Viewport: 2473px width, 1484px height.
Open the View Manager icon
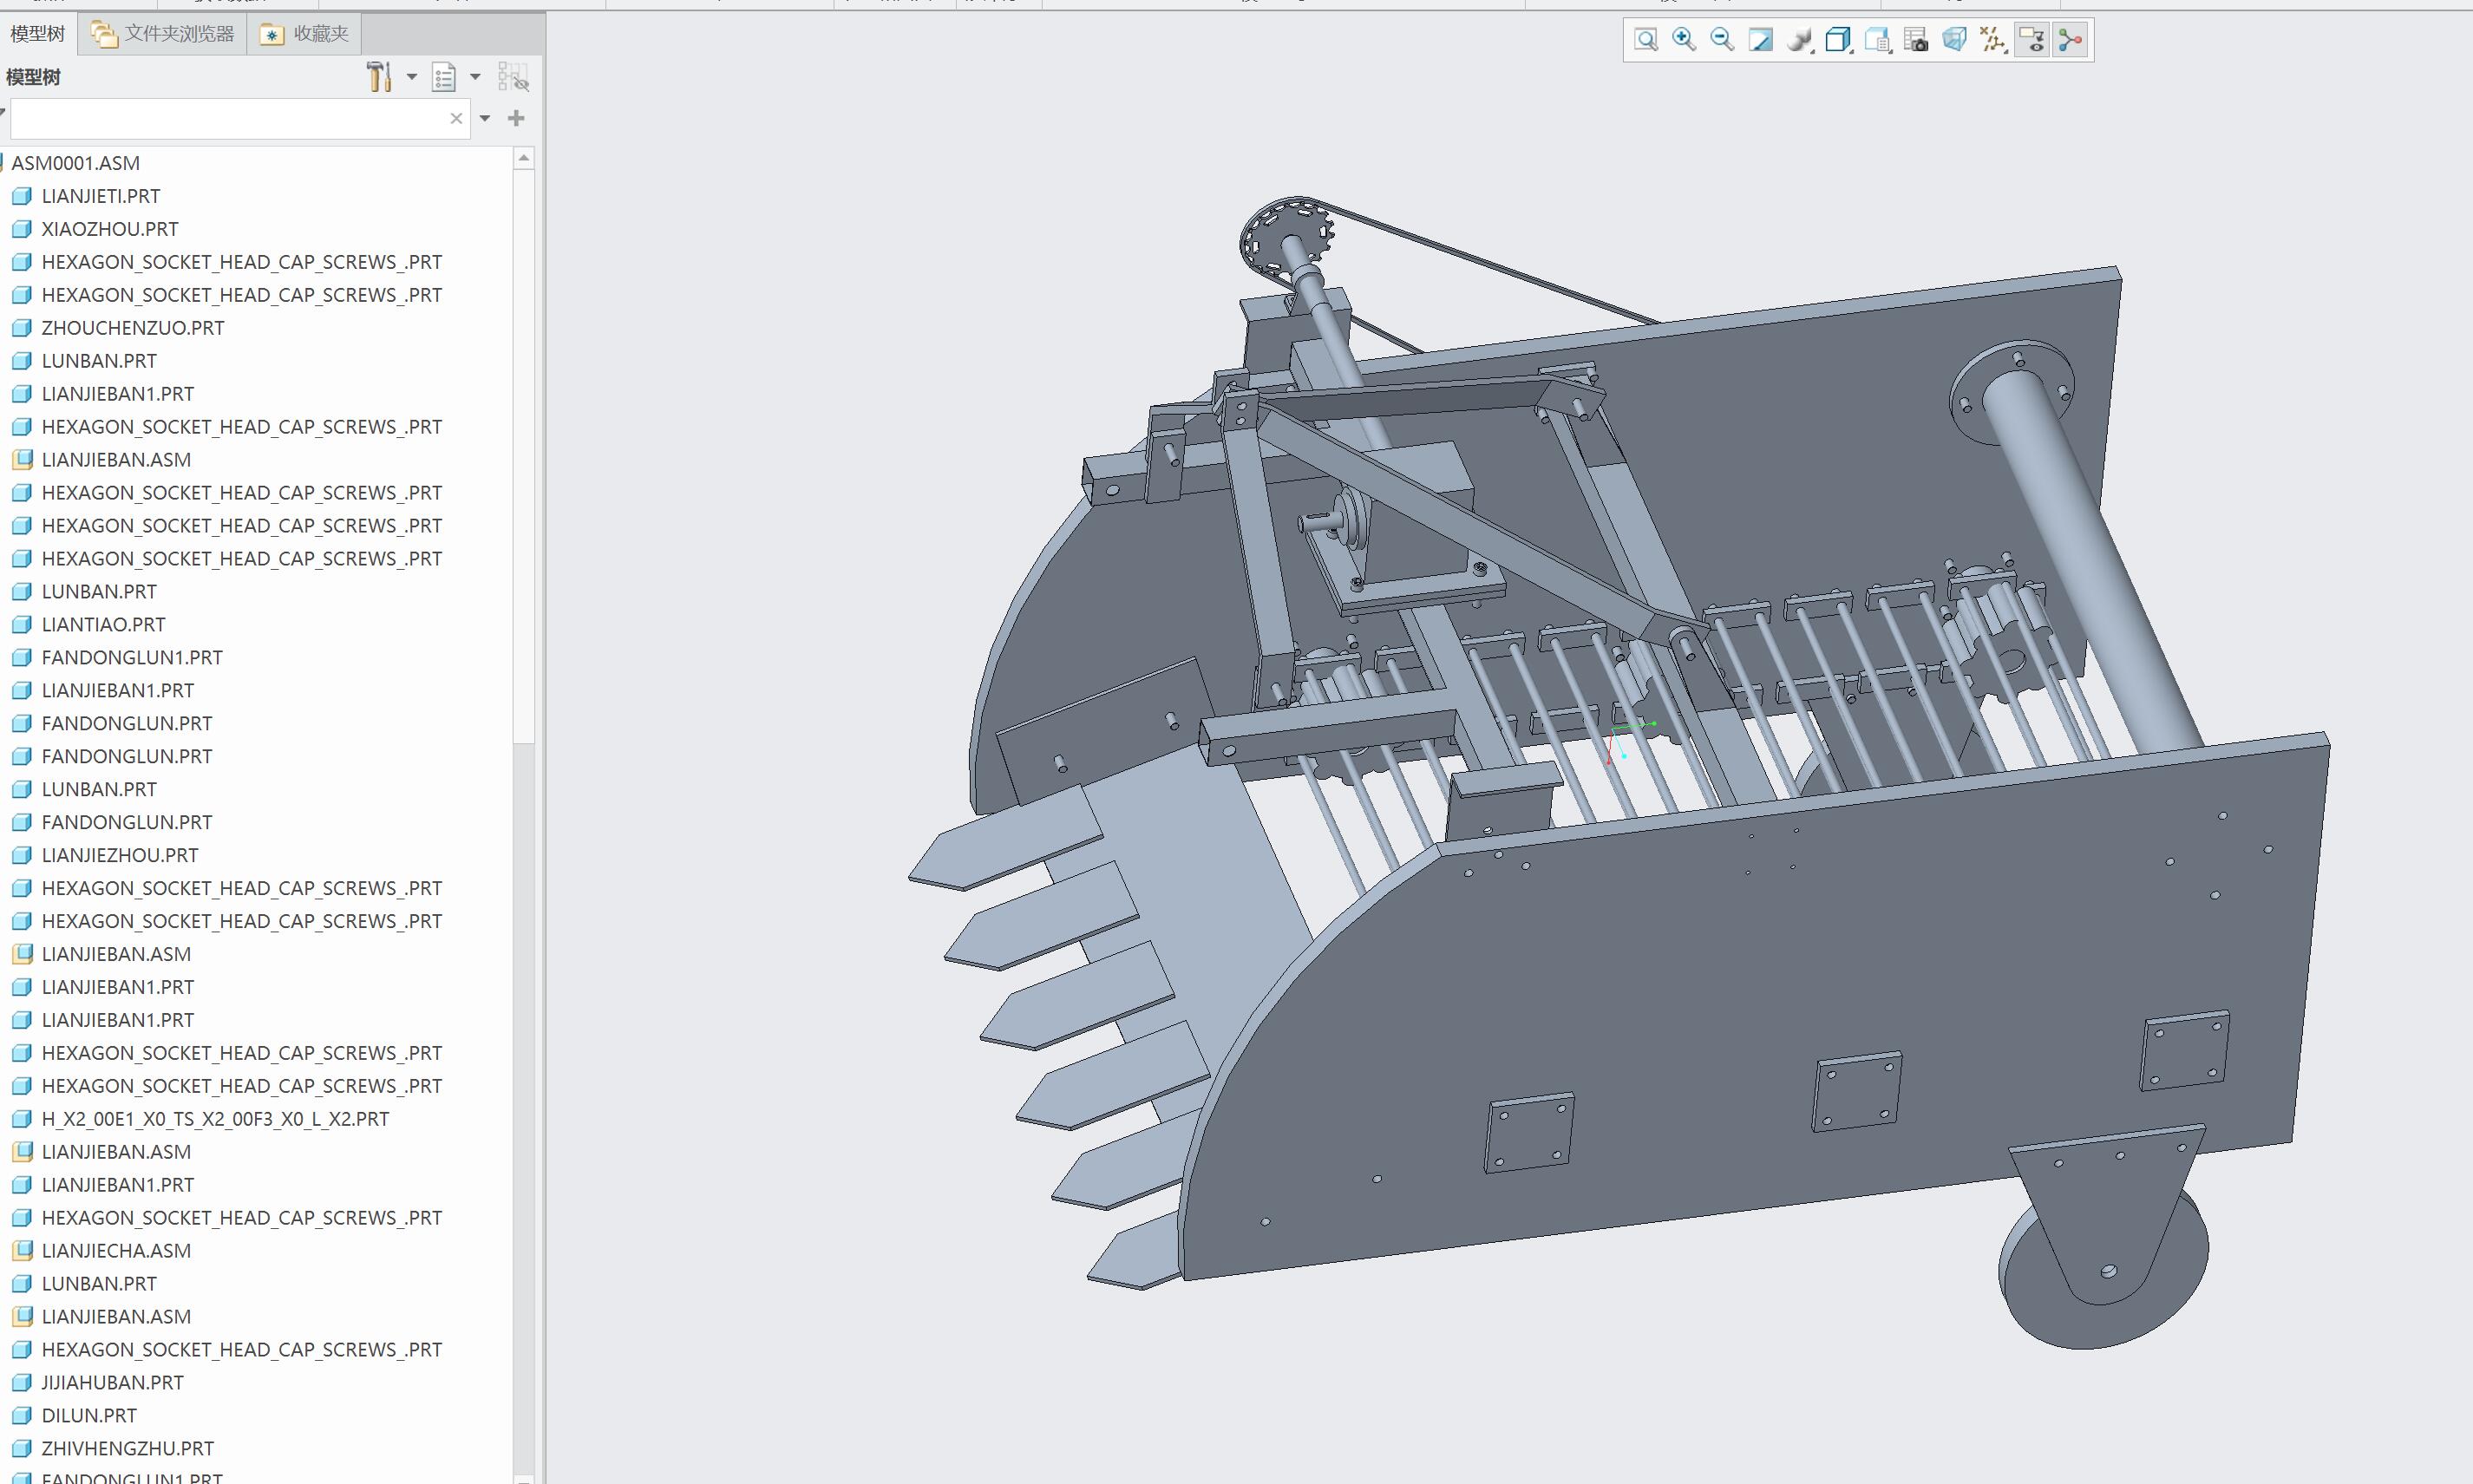point(1877,40)
